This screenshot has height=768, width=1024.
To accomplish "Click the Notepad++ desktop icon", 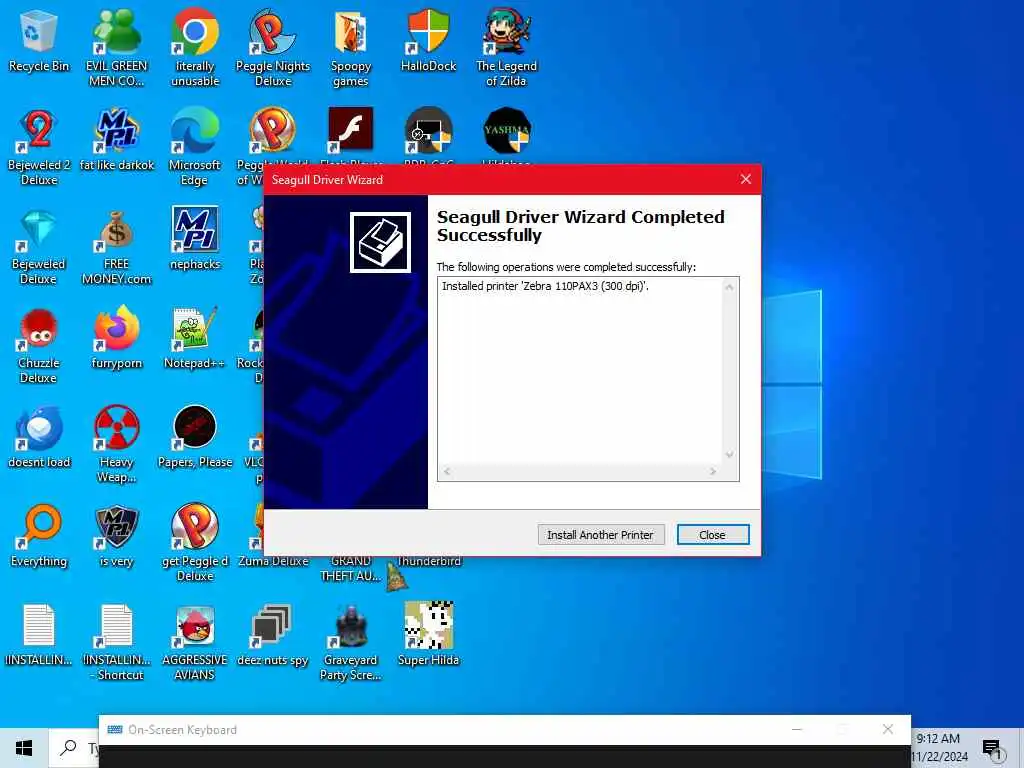I will [195, 337].
